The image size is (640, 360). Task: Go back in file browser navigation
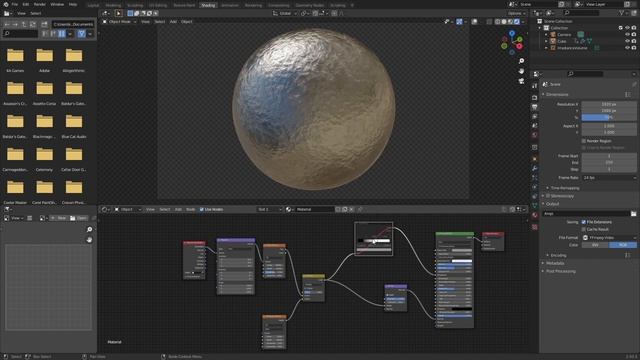7,24
